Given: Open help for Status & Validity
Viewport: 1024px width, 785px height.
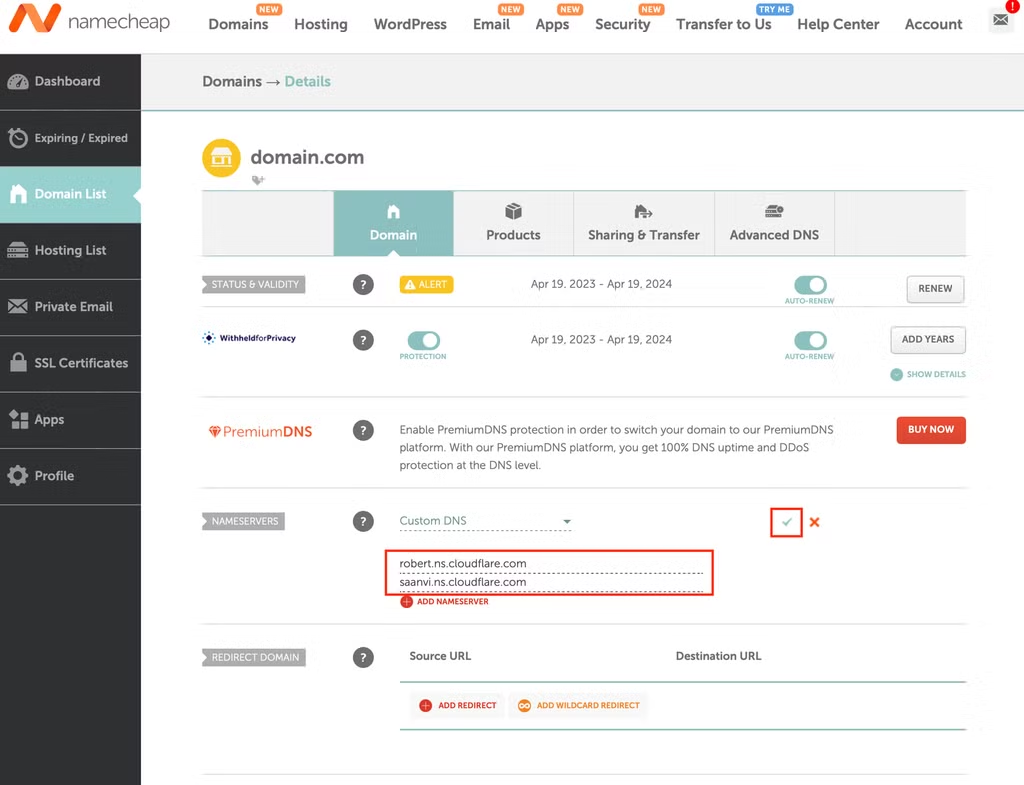Looking at the screenshot, I should point(363,285).
